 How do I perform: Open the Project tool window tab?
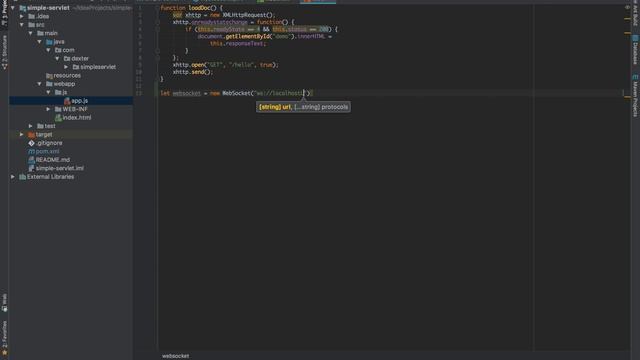4,13
